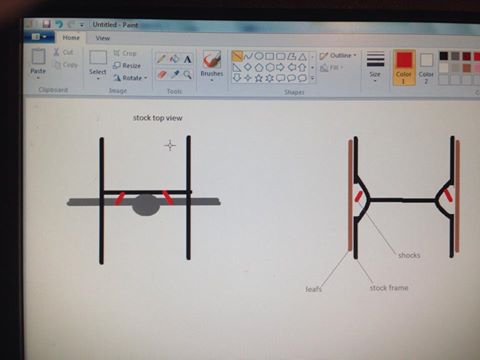Click the 'stock top view' text on canvas
The image size is (480, 360).
pos(158,118)
